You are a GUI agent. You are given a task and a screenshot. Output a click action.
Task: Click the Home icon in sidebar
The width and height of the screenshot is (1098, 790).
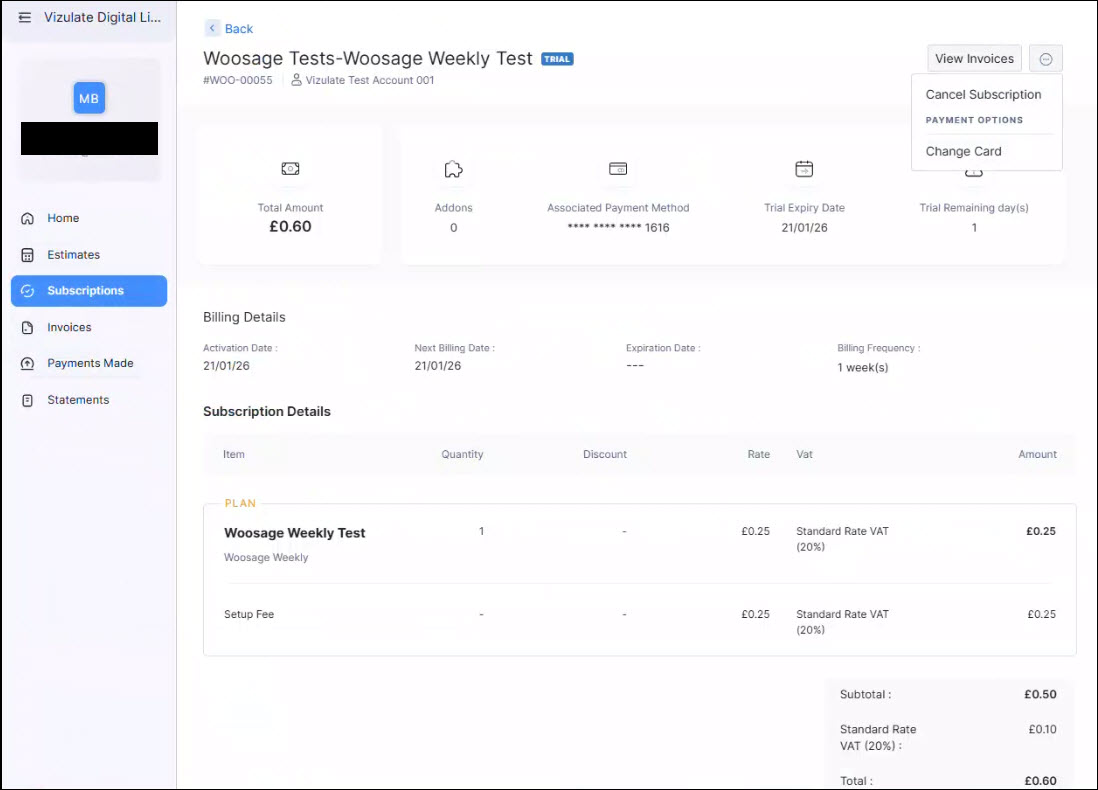click(28, 218)
